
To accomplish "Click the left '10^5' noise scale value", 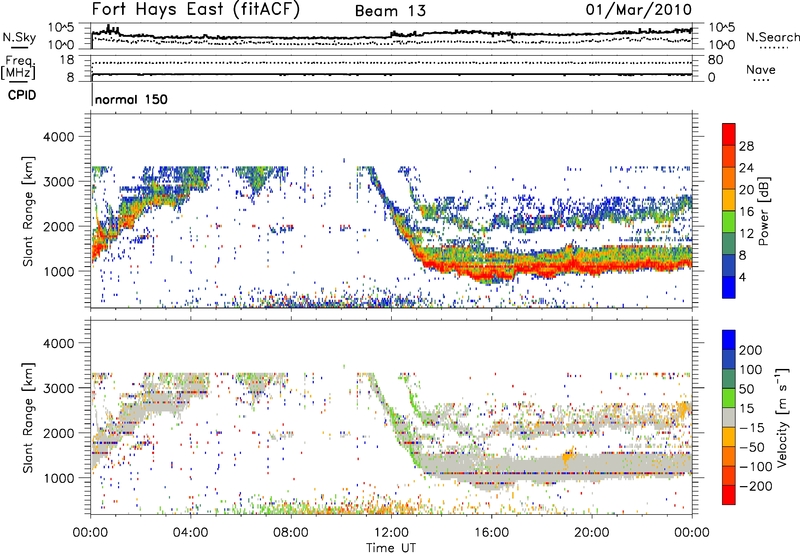I will (x=61, y=28).
